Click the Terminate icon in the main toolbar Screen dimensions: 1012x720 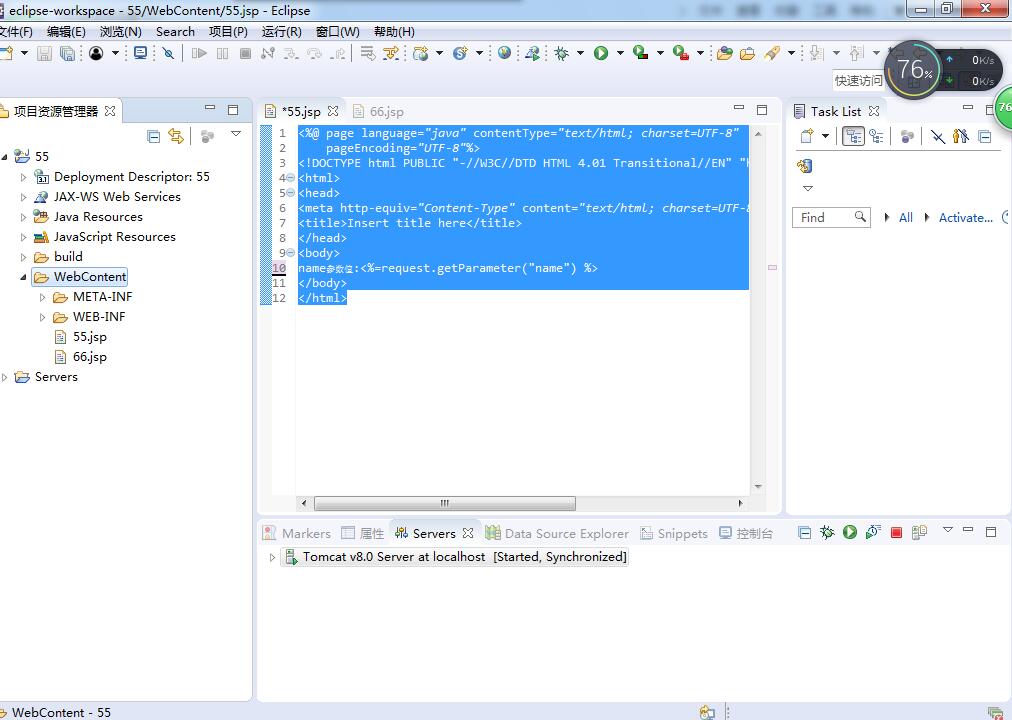(245, 54)
